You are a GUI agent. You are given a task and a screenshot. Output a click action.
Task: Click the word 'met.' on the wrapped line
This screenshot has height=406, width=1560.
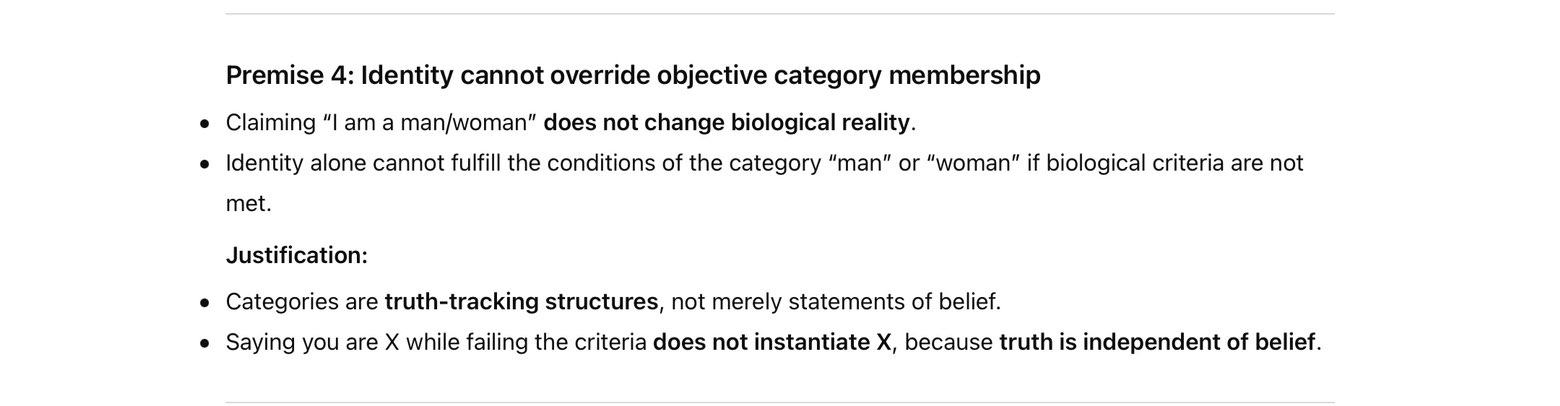(x=248, y=204)
